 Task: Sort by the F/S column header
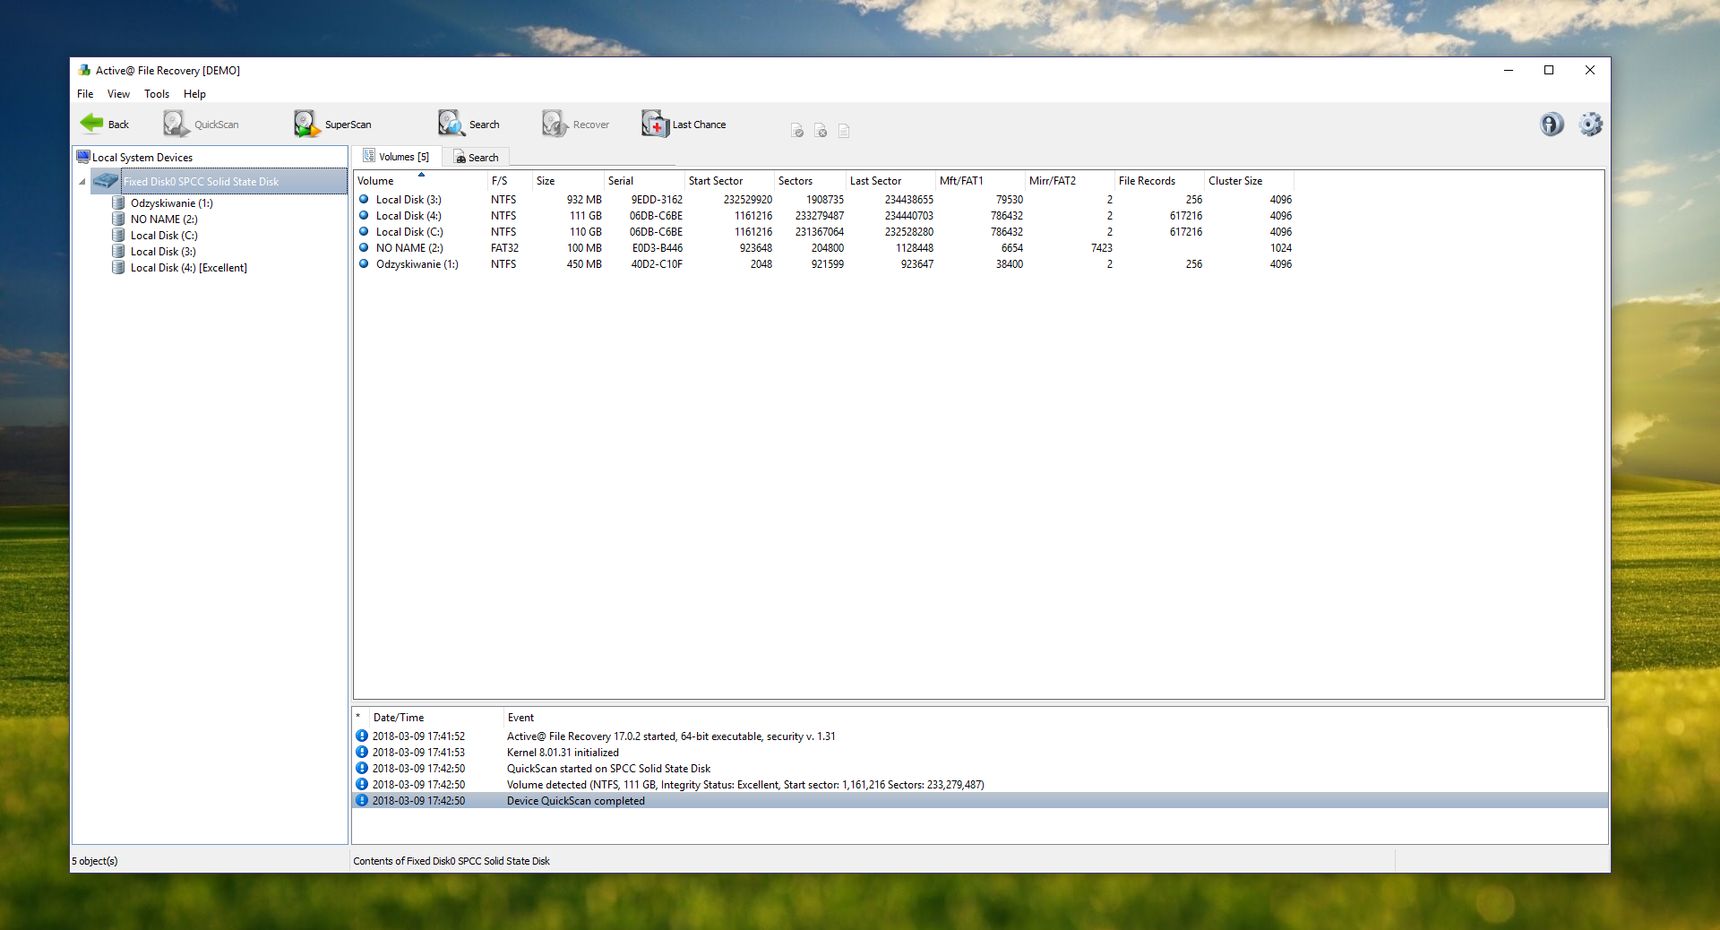click(x=509, y=181)
